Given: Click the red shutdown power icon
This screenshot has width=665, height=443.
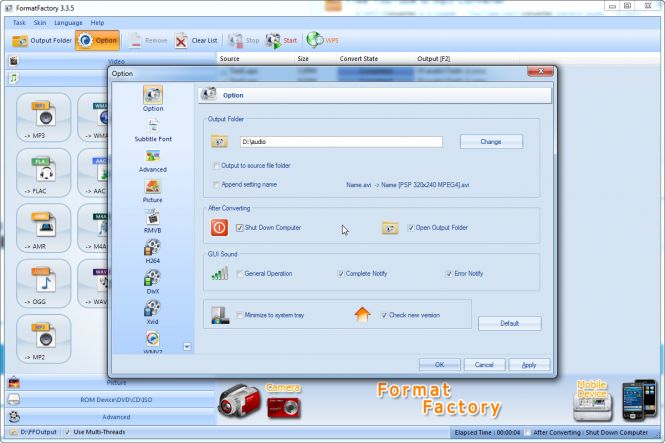Looking at the screenshot, I should (x=219, y=228).
